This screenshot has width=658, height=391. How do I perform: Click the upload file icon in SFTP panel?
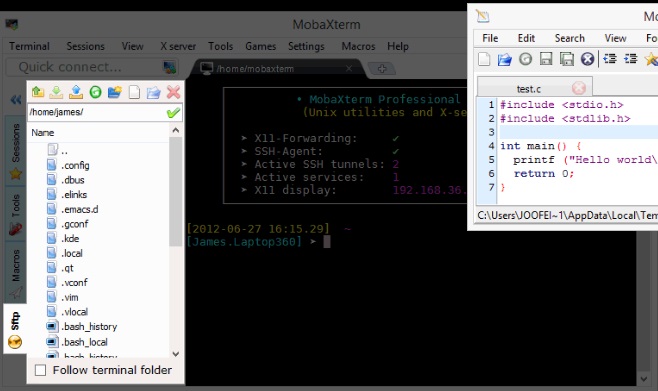coord(76,92)
